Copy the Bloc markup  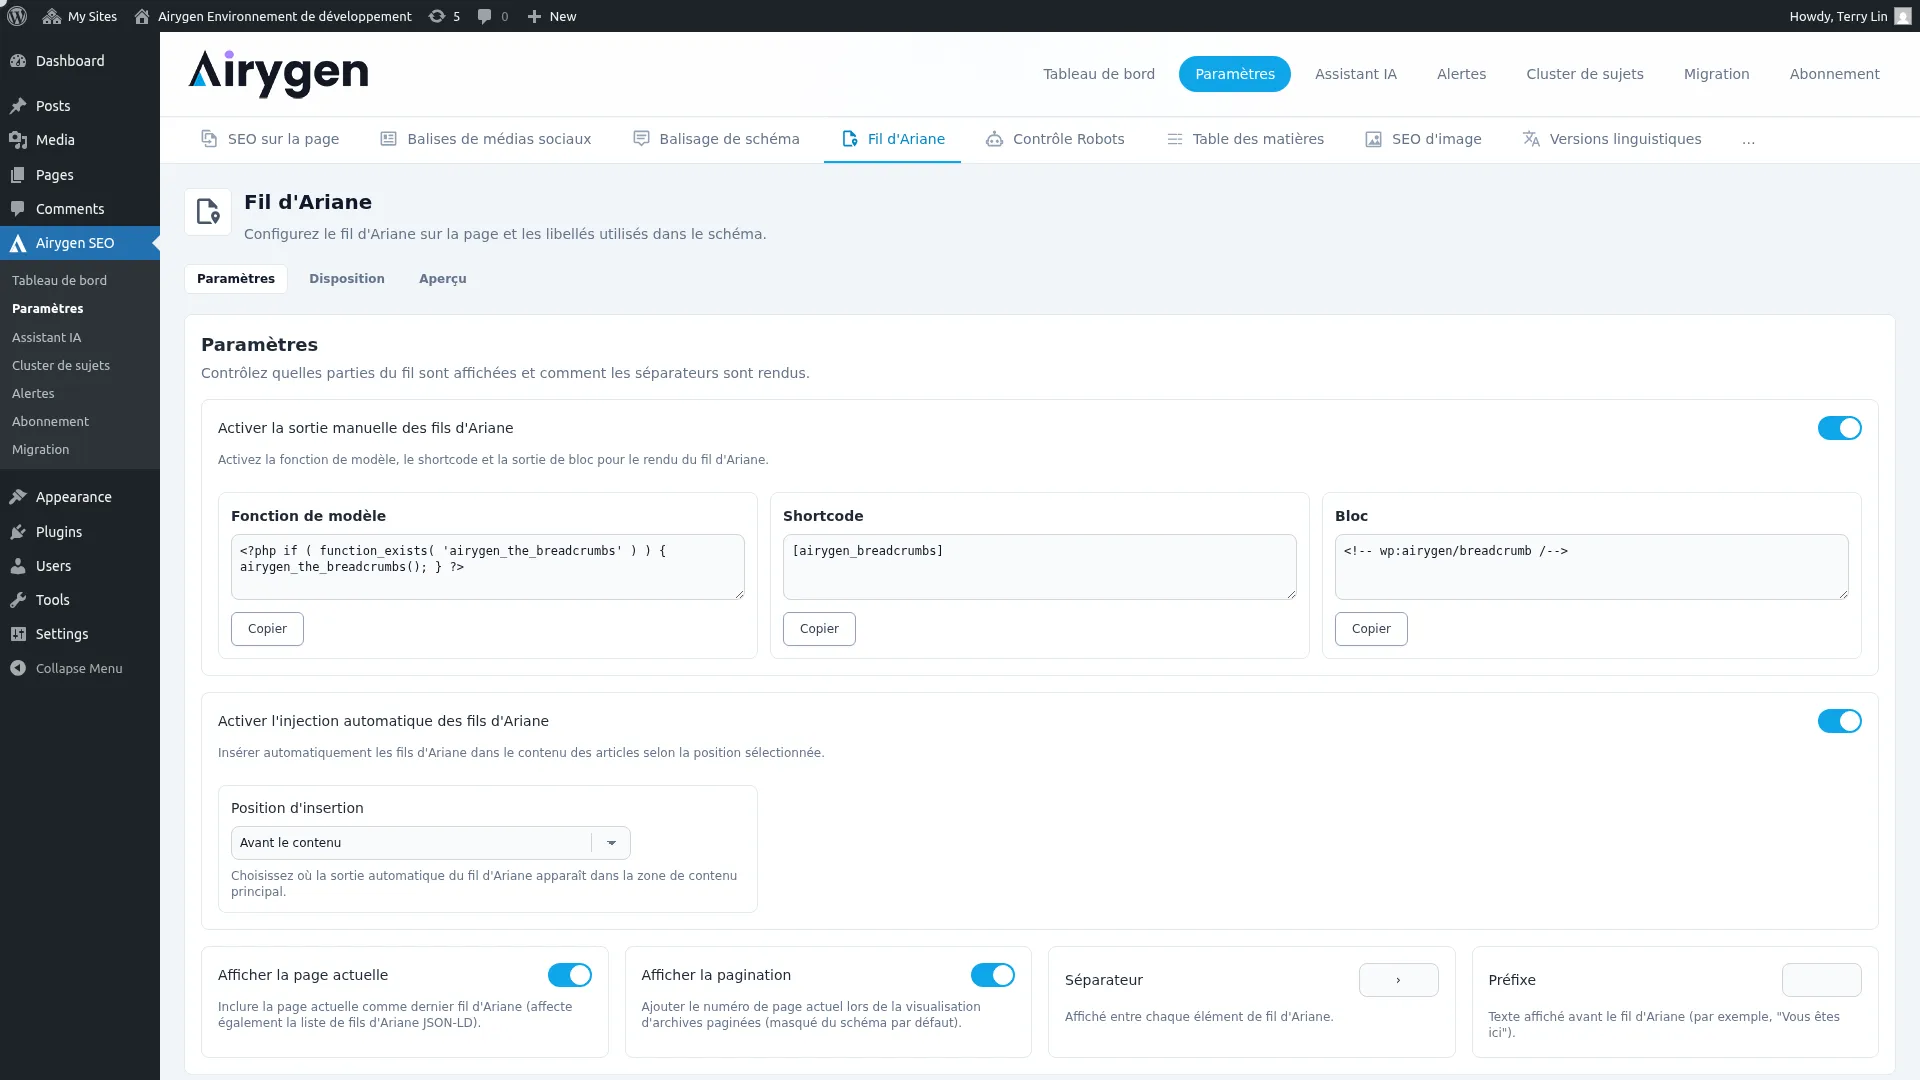point(1371,629)
